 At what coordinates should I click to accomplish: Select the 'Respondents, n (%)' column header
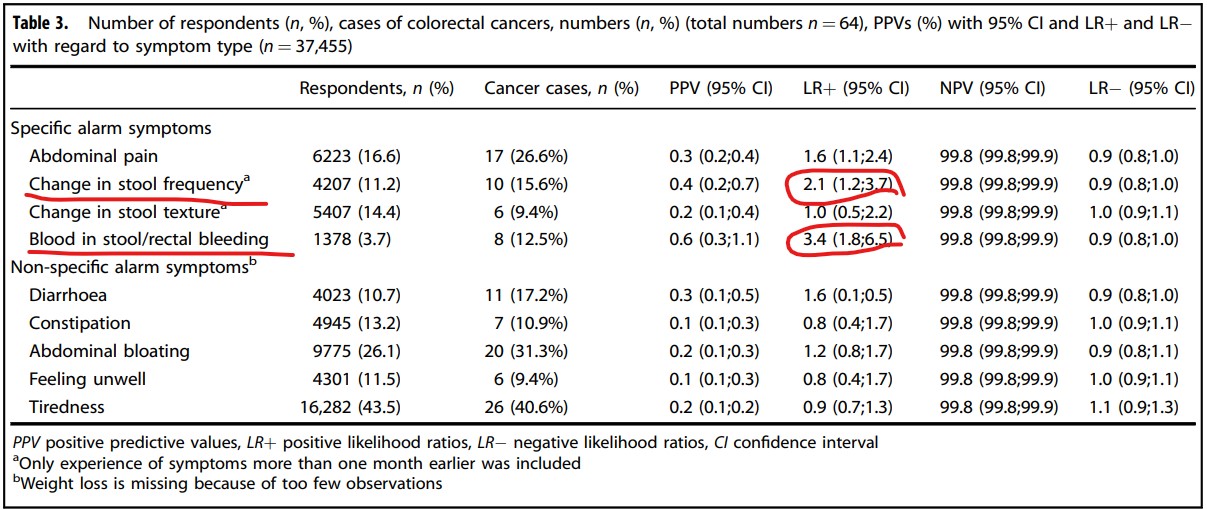(x=376, y=88)
